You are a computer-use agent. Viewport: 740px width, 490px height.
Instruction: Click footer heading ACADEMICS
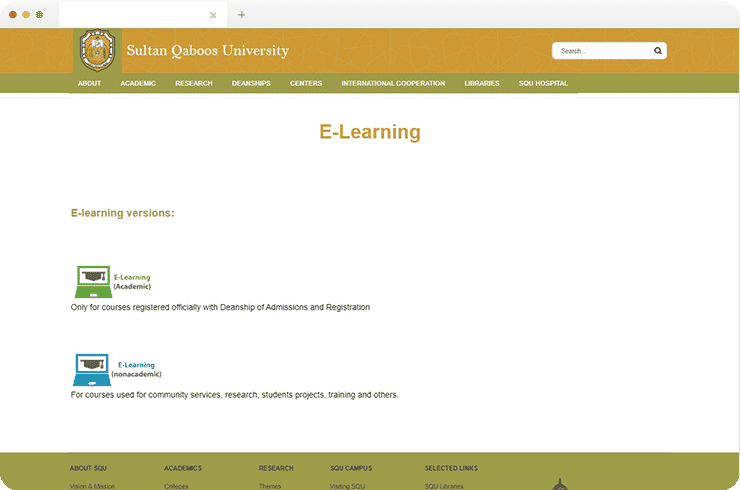[183, 468]
